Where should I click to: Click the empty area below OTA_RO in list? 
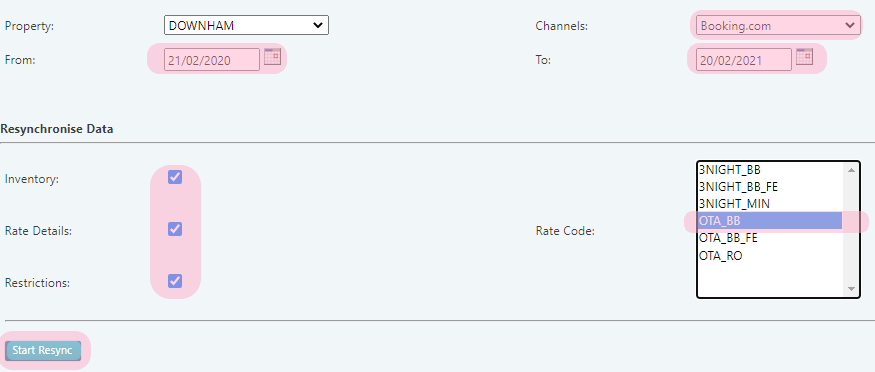coord(770,280)
